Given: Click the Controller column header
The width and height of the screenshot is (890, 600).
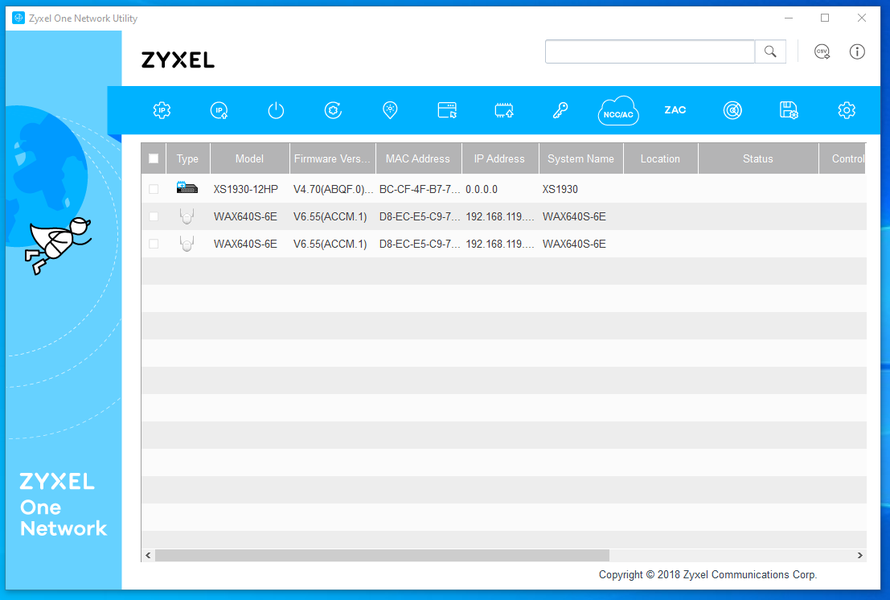Looking at the screenshot, I should coord(843,159).
